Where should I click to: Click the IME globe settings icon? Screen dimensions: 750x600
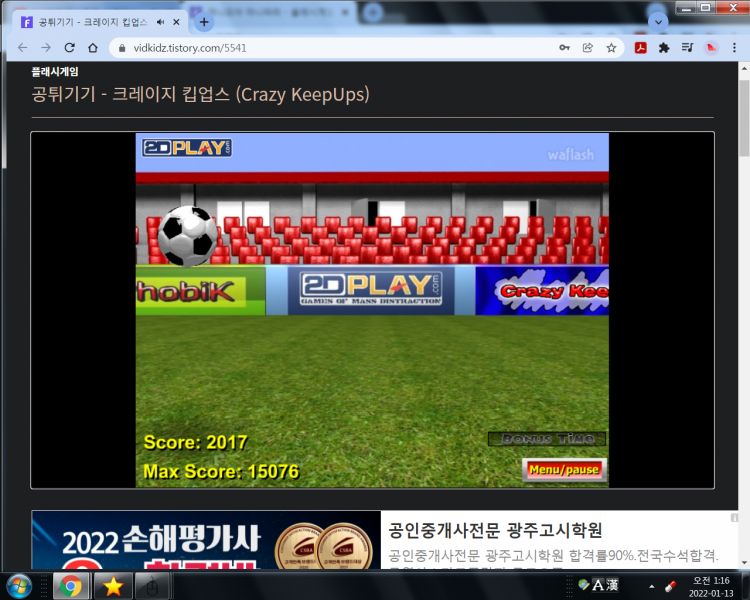(584, 584)
